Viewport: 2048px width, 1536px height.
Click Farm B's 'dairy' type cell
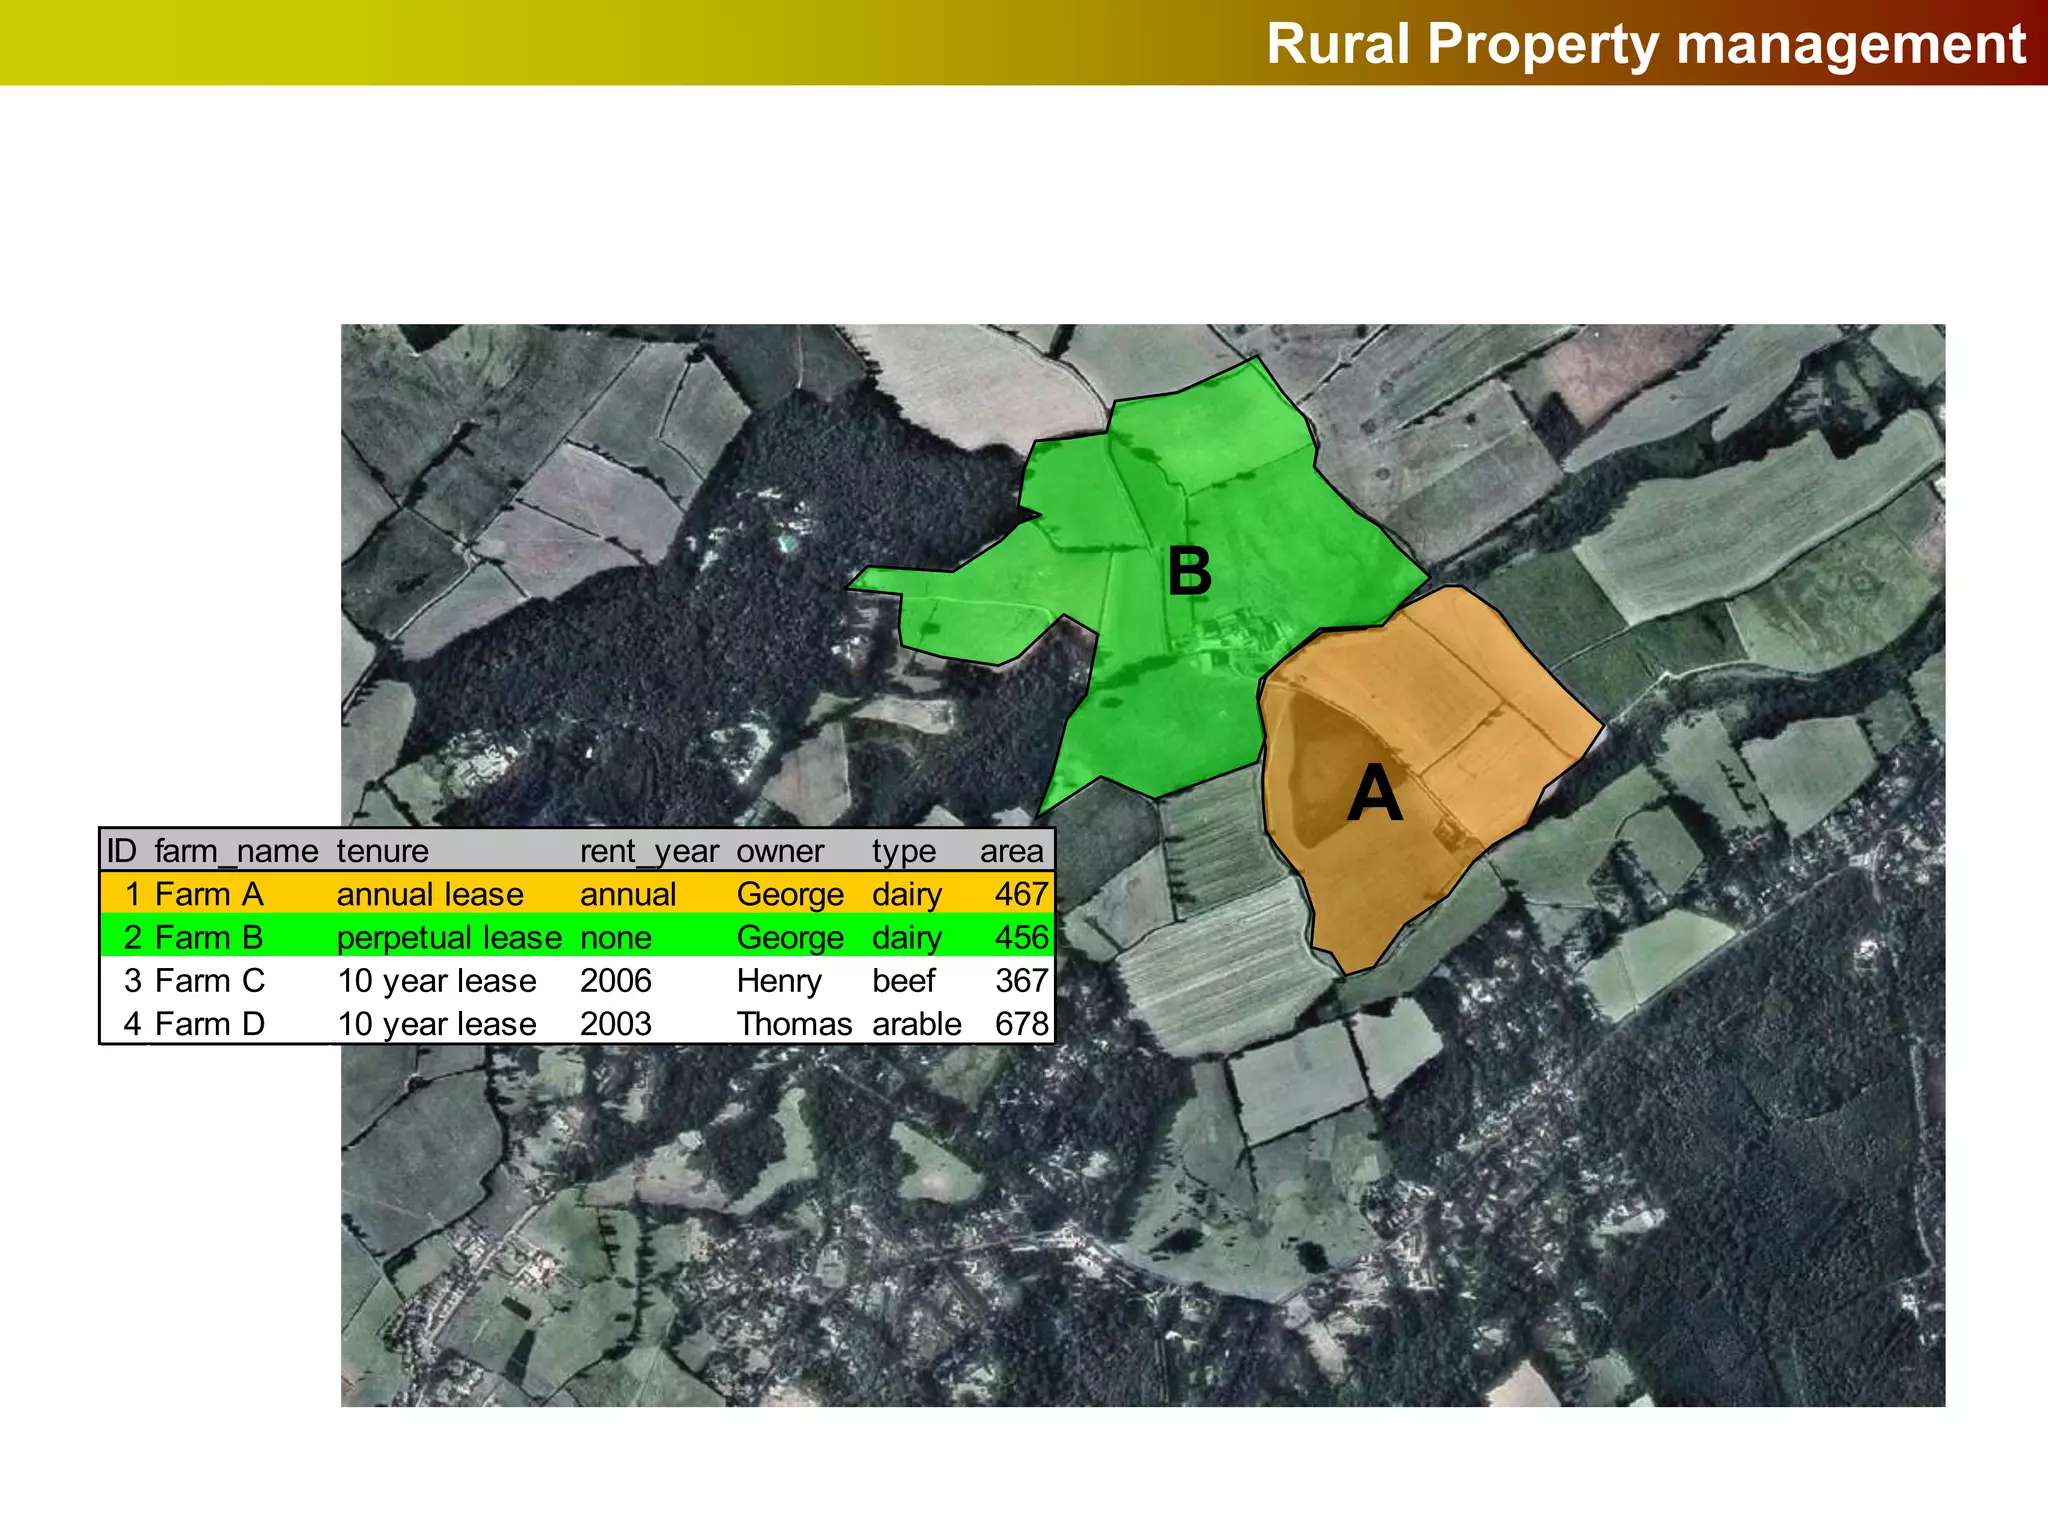[x=907, y=938]
